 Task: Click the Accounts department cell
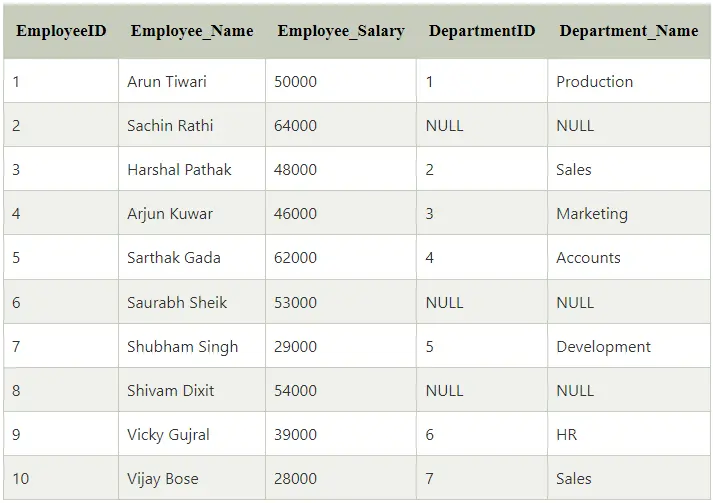tap(629, 257)
